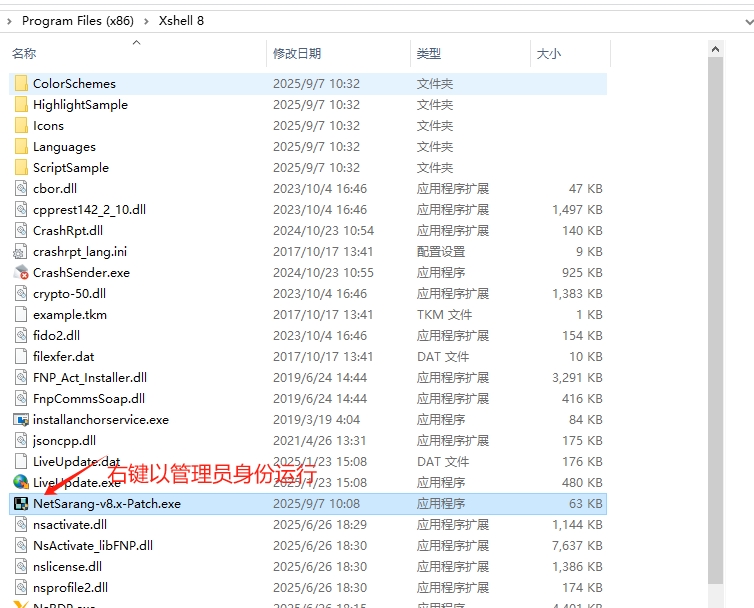Select the crashrpt_lang.ini file name
754x608 pixels.
(x=80, y=252)
